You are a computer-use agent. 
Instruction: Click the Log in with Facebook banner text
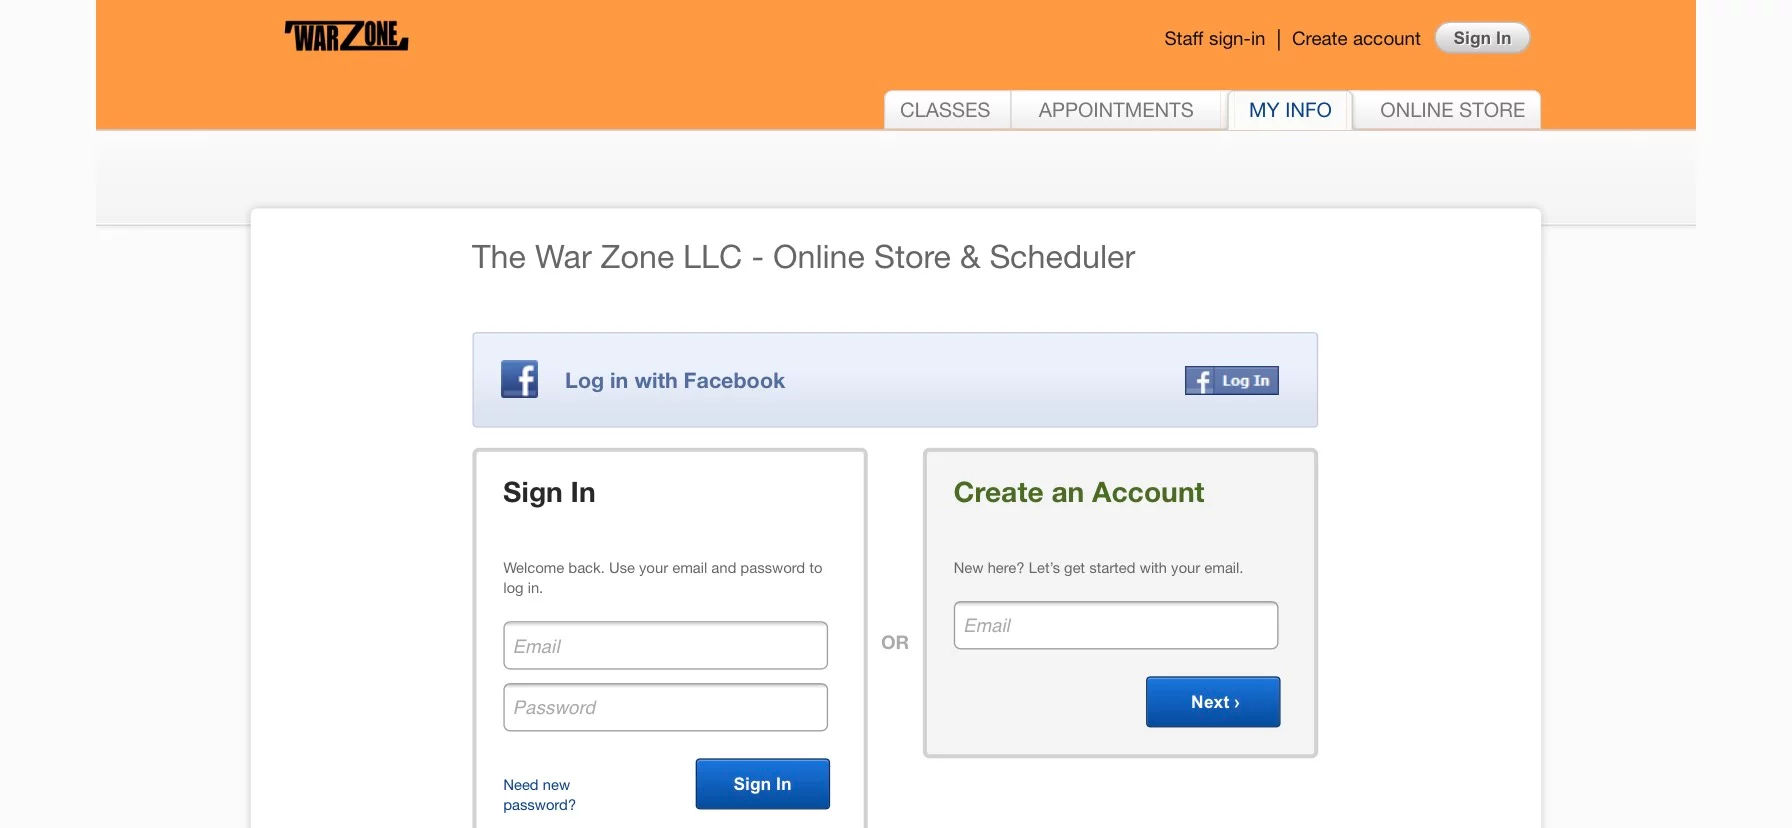pyautogui.click(x=674, y=380)
